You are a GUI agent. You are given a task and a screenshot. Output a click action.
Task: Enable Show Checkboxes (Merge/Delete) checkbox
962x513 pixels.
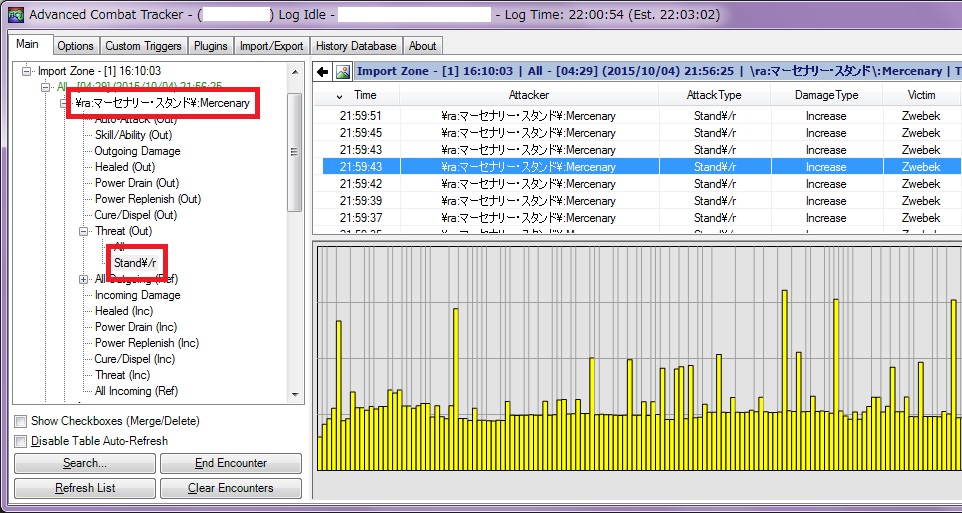point(21,421)
